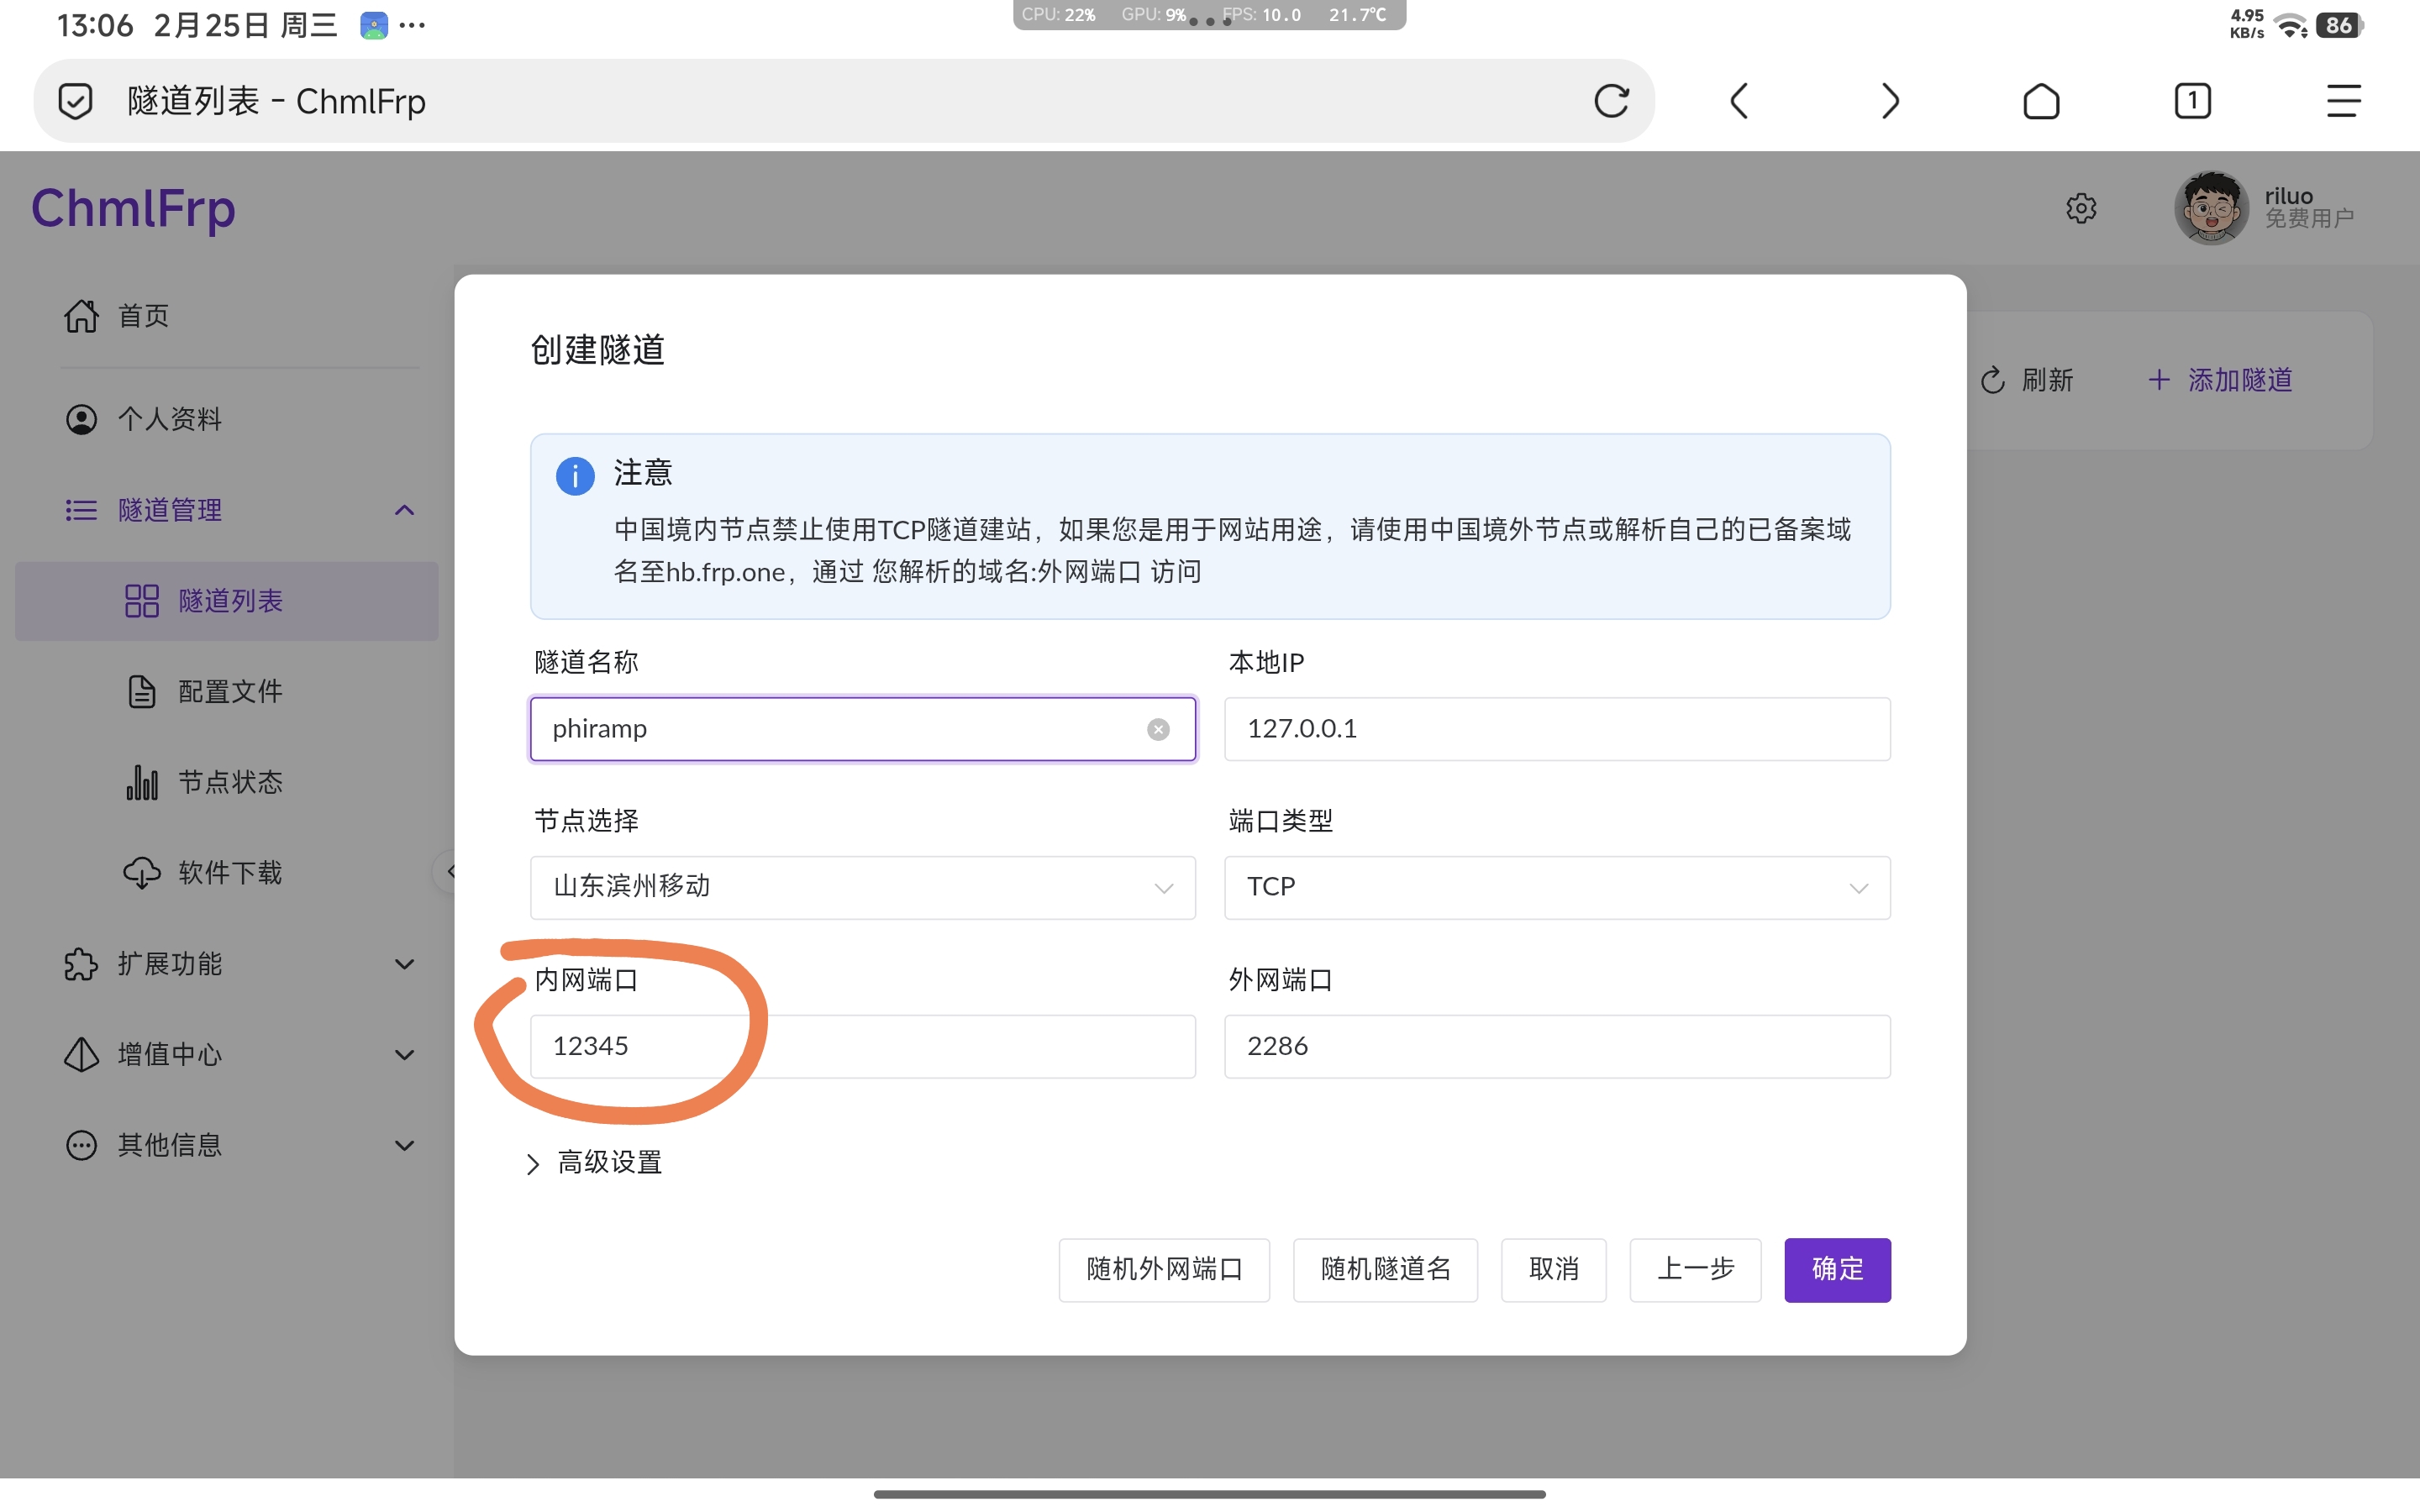This screenshot has width=2420, height=1512.
Task: Open the 节点选择 dropdown
Action: 862,887
